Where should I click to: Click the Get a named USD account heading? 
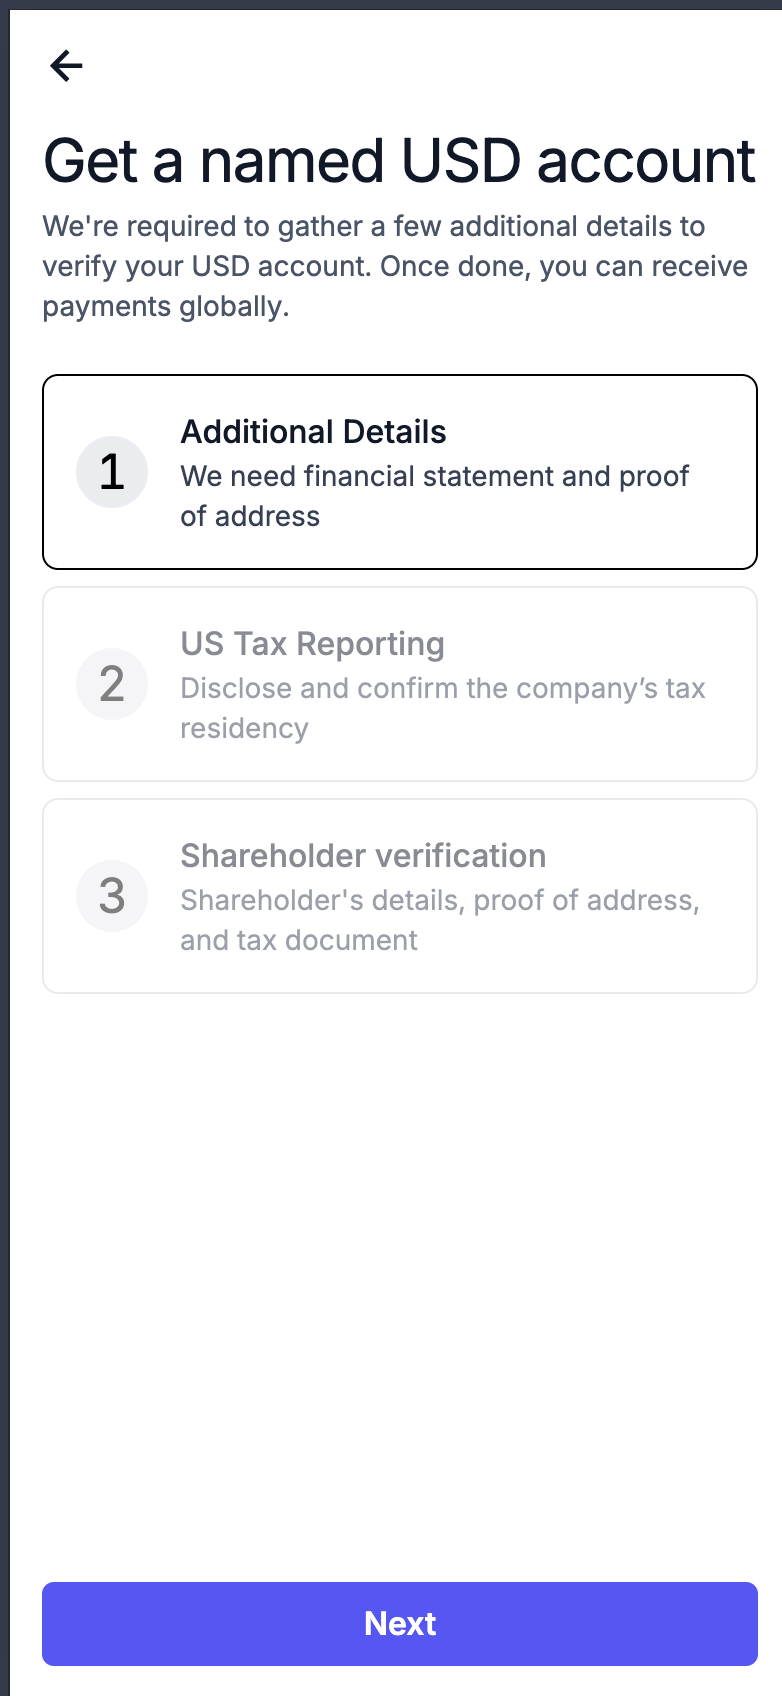click(x=399, y=161)
